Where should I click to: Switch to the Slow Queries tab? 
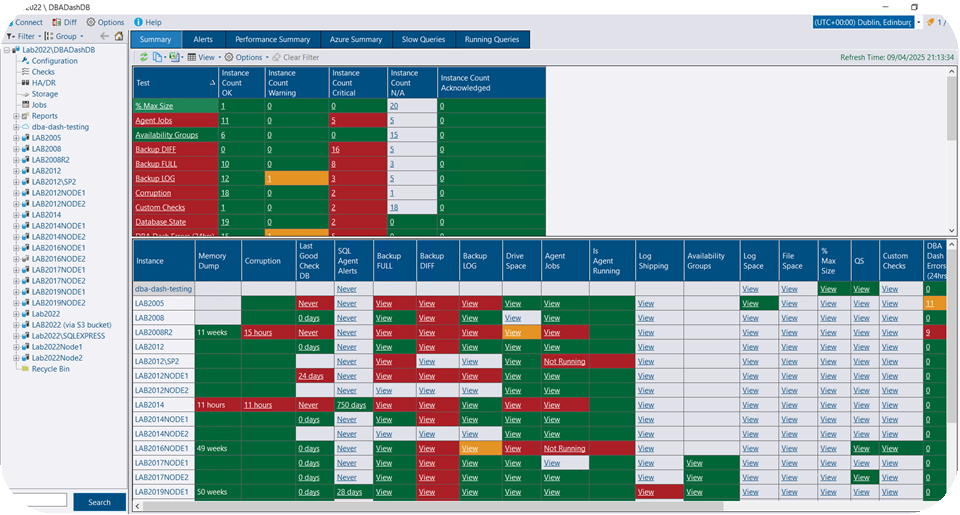[423, 39]
